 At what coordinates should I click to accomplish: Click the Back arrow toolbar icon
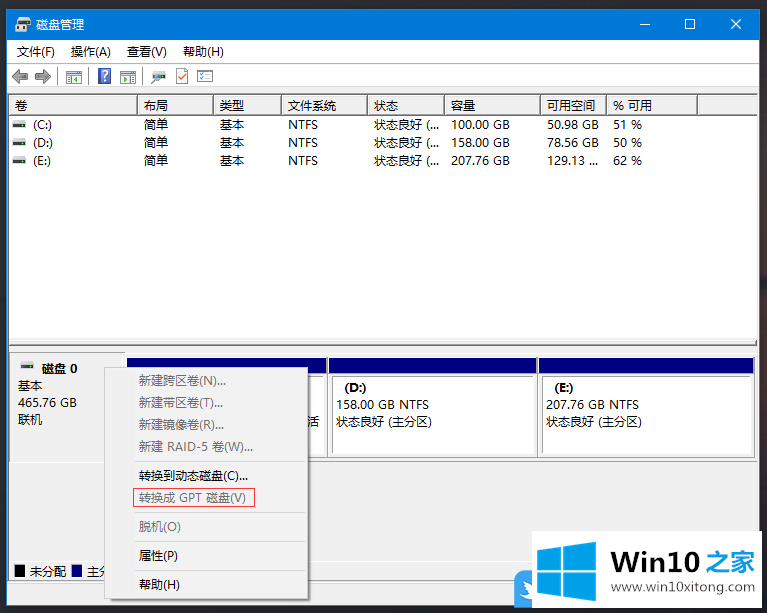coord(20,76)
